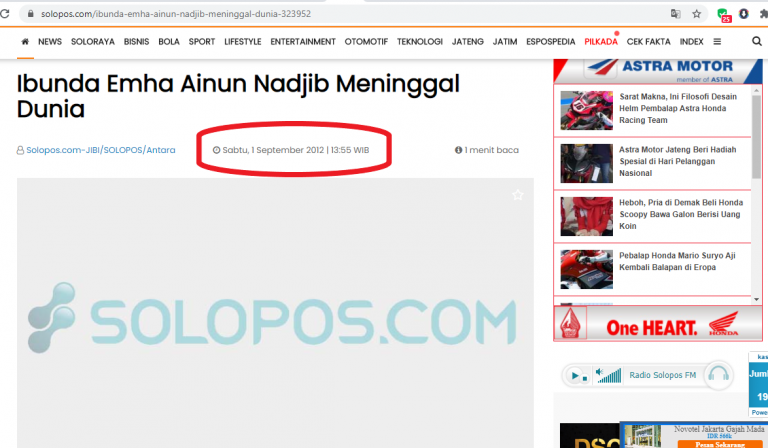Click the translate page icon in address bar
Viewport: 768px width, 448px height.
(x=676, y=14)
